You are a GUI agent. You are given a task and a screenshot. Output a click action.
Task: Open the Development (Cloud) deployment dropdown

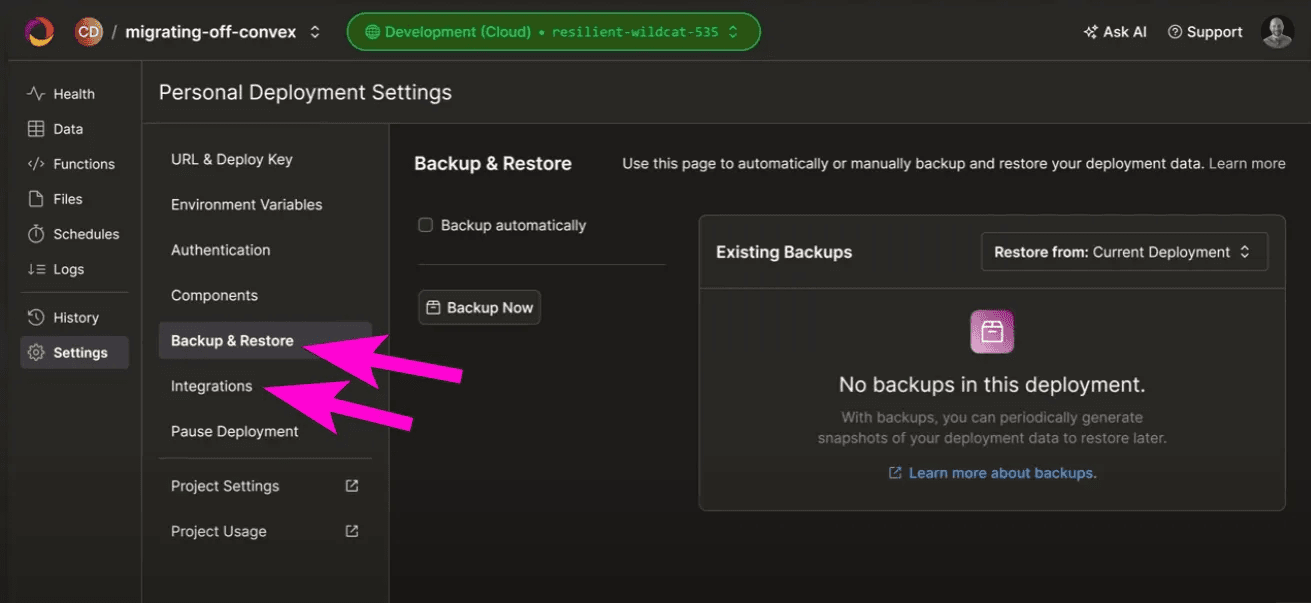553,32
